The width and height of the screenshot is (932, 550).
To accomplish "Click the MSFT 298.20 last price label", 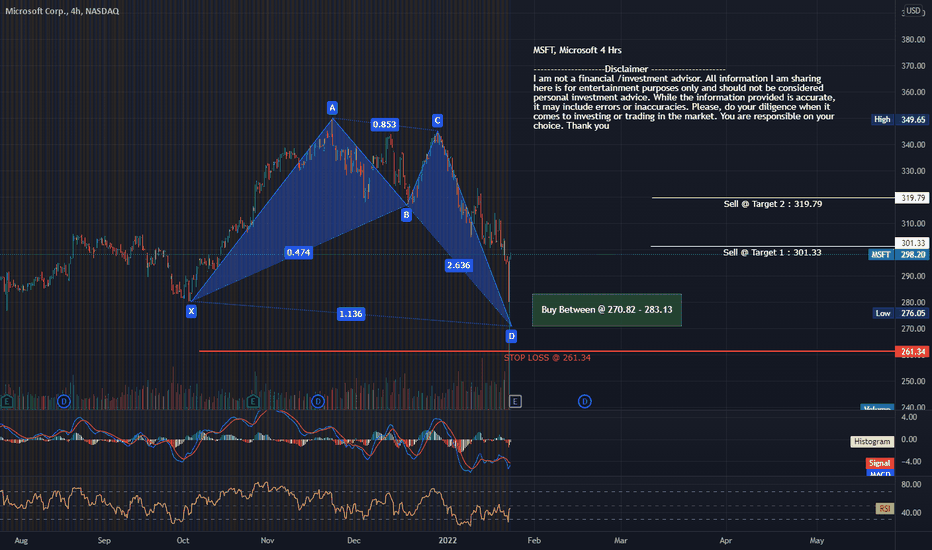I will (x=898, y=254).
